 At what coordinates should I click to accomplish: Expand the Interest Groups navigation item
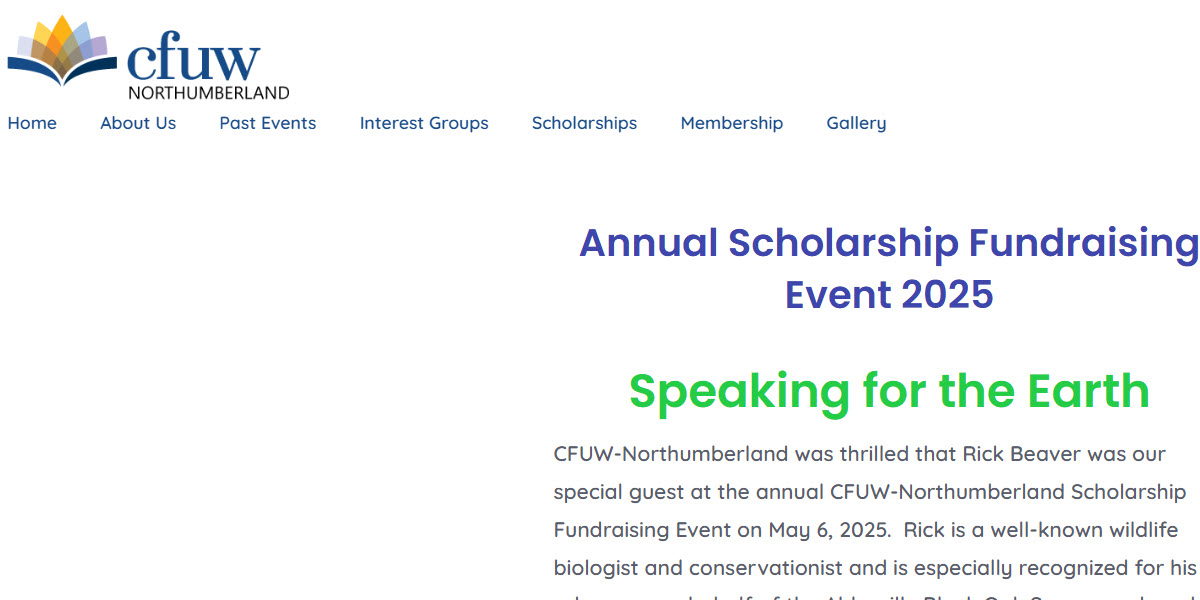point(424,123)
